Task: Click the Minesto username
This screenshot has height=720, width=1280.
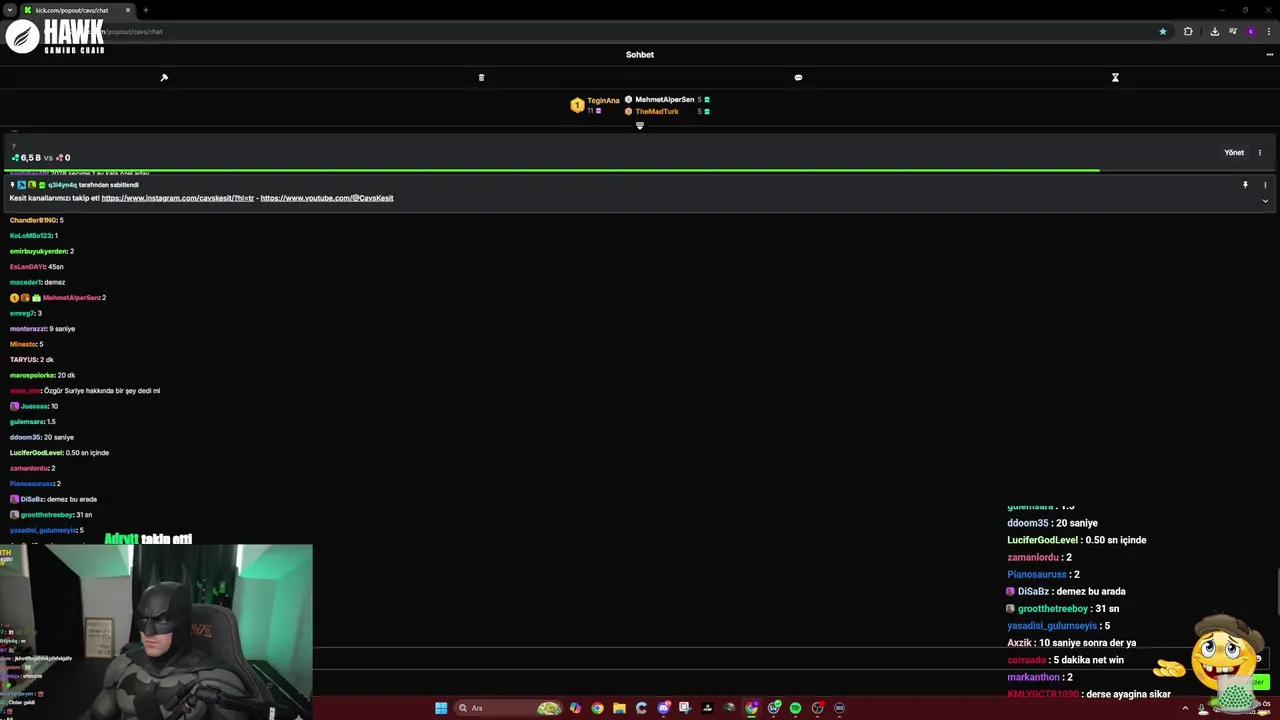Action: pyautogui.click(x=23, y=344)
